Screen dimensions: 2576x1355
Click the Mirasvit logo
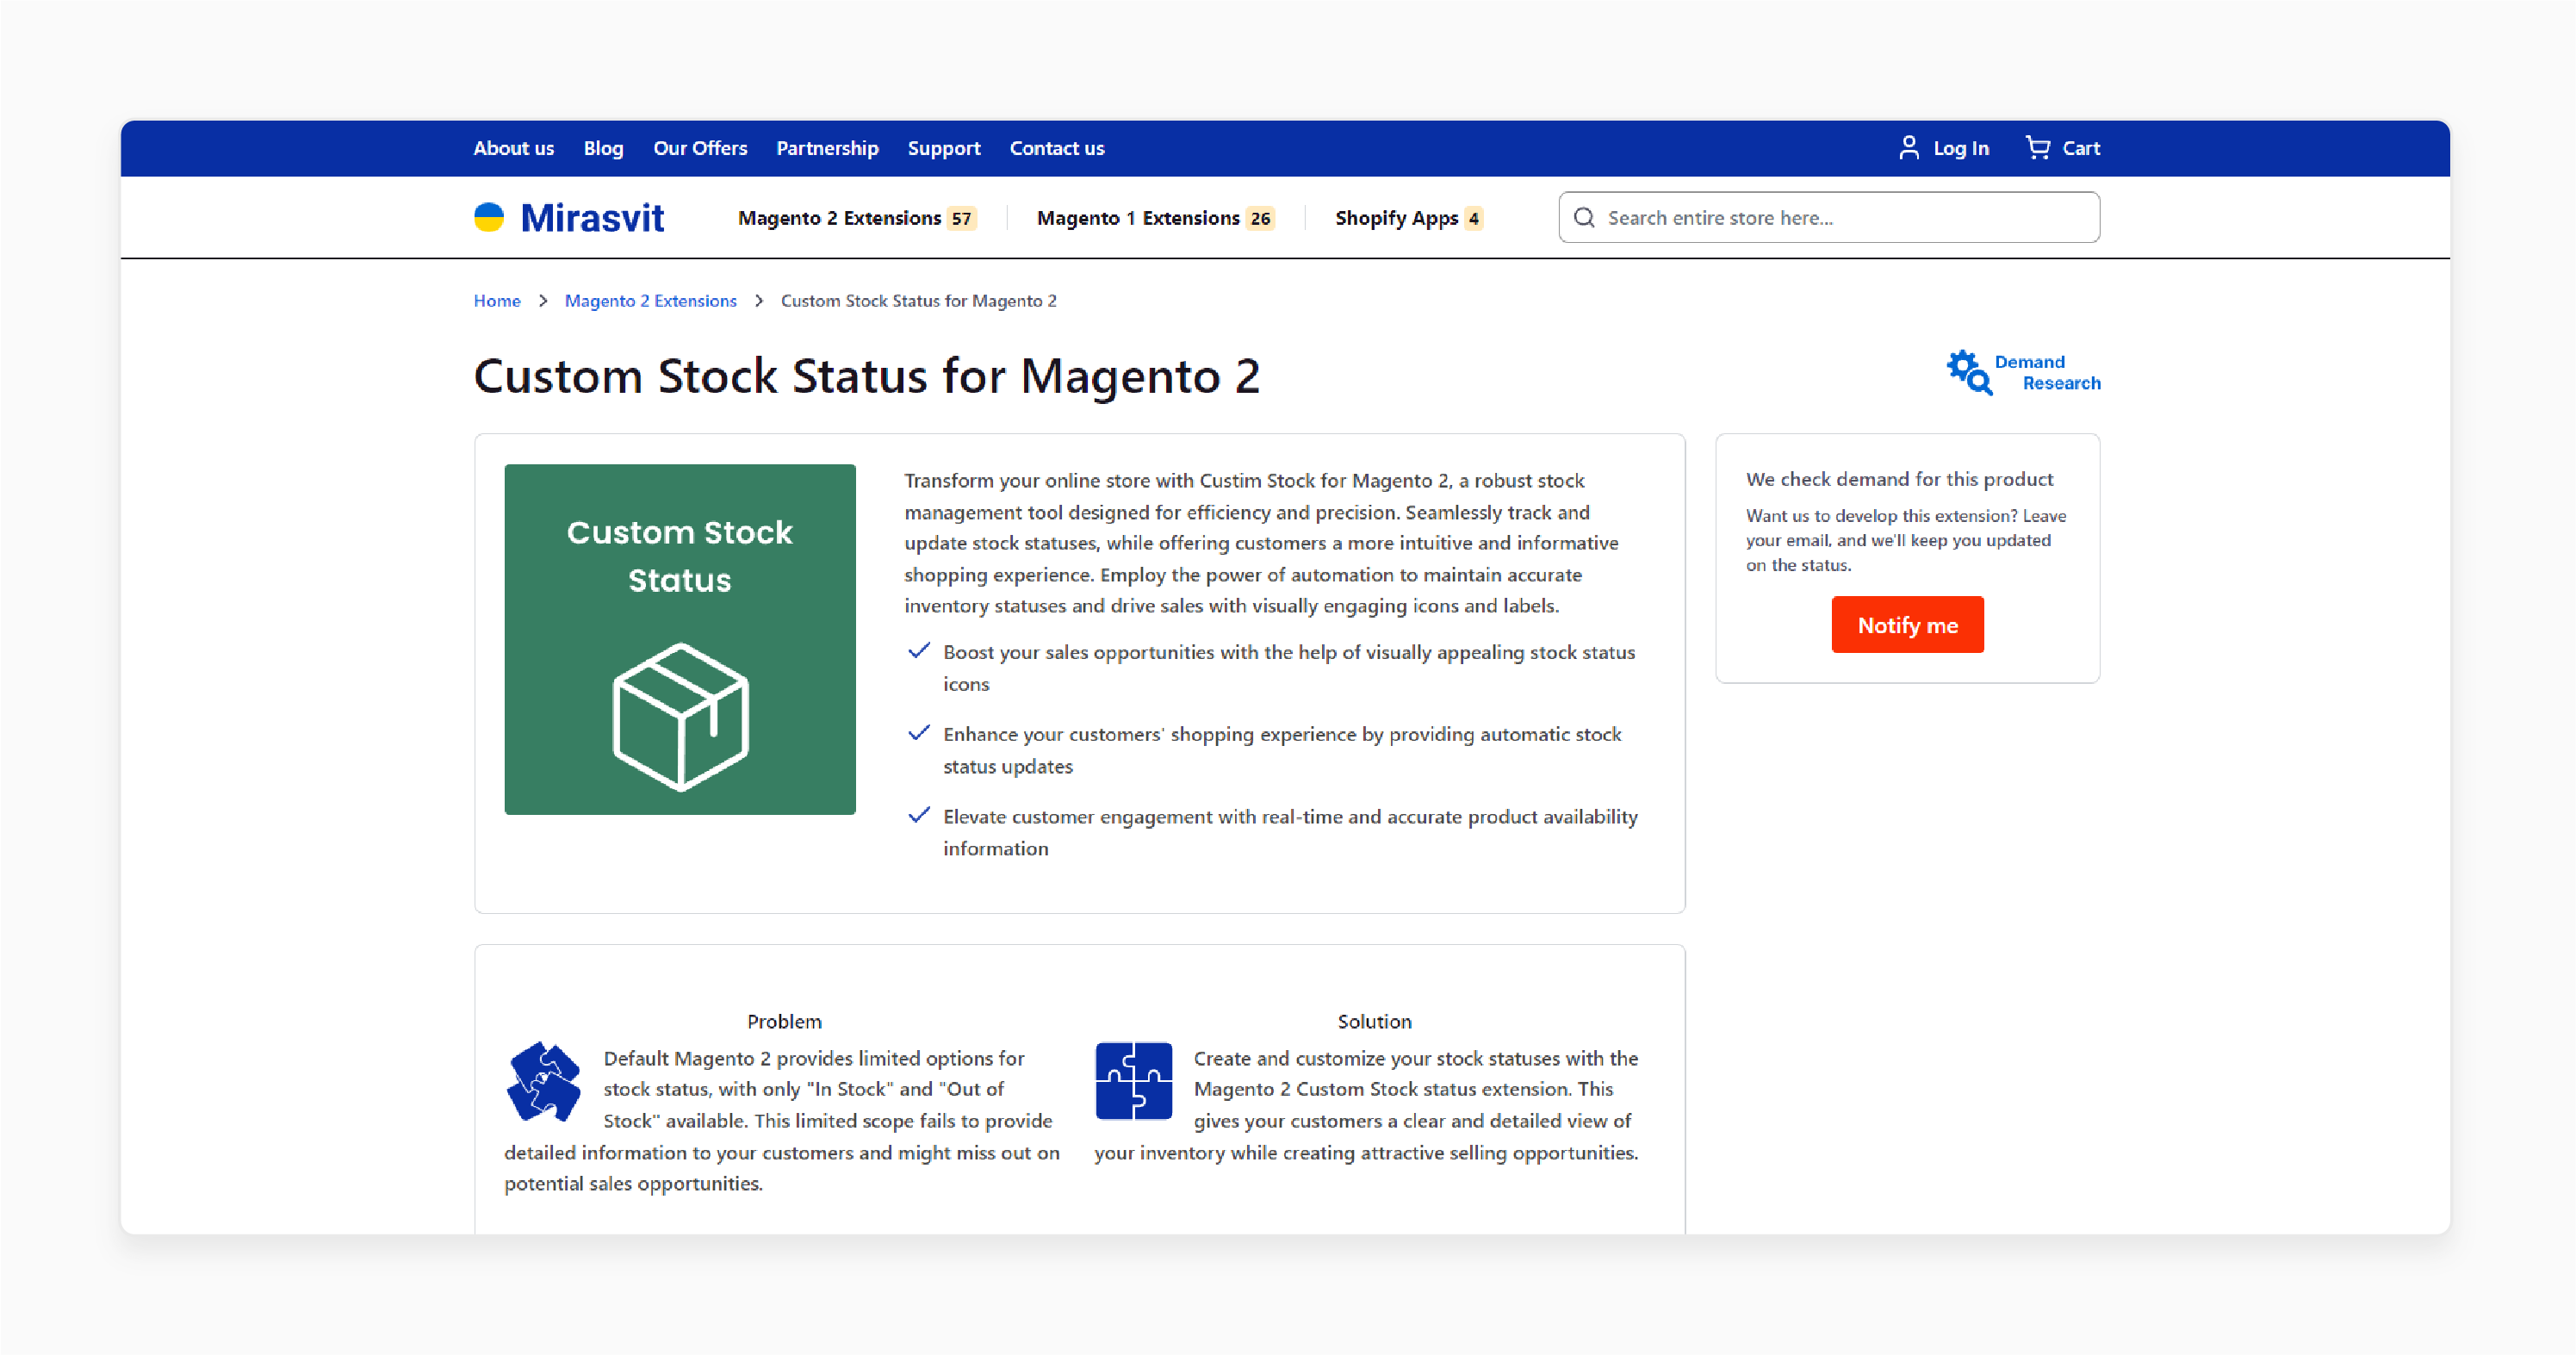[x=568, y=218]
